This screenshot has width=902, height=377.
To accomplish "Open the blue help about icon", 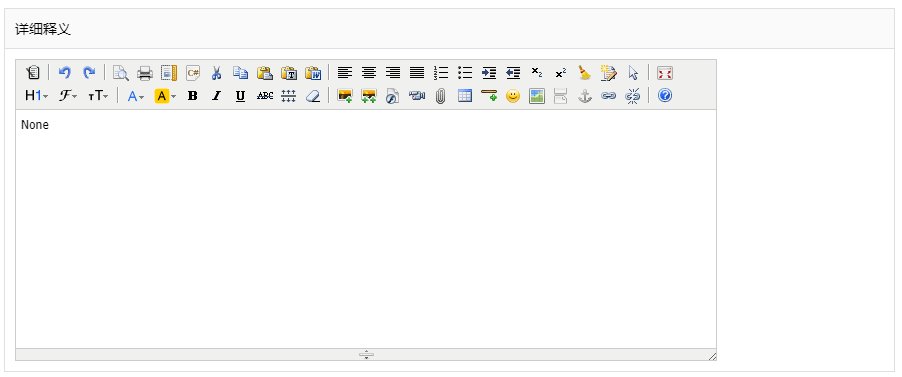I will tap(665, 96).
